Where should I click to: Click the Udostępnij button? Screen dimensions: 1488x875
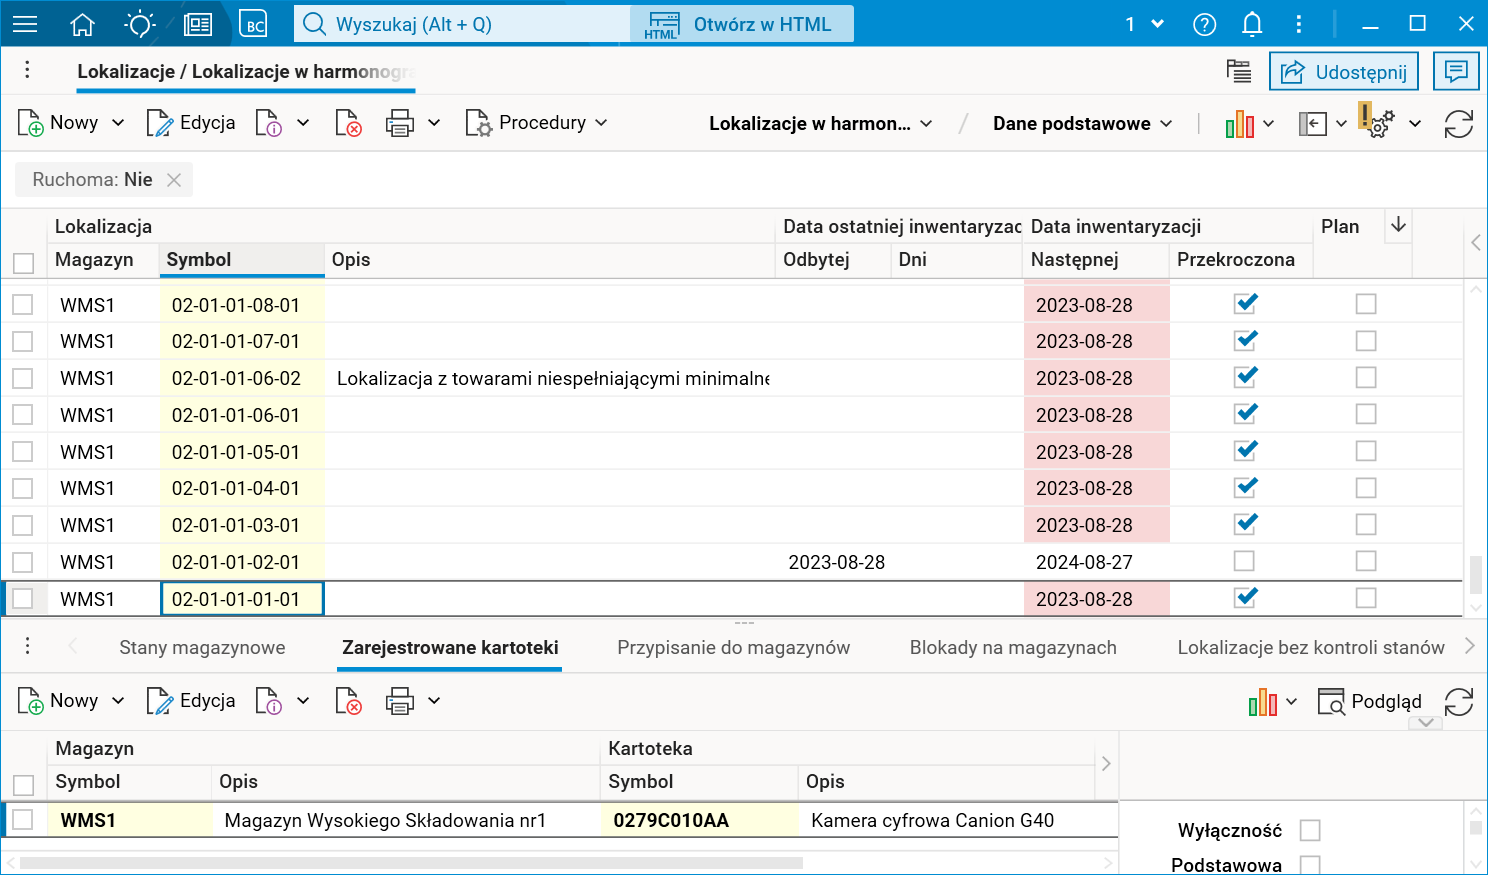click(x=1344, y=71)
